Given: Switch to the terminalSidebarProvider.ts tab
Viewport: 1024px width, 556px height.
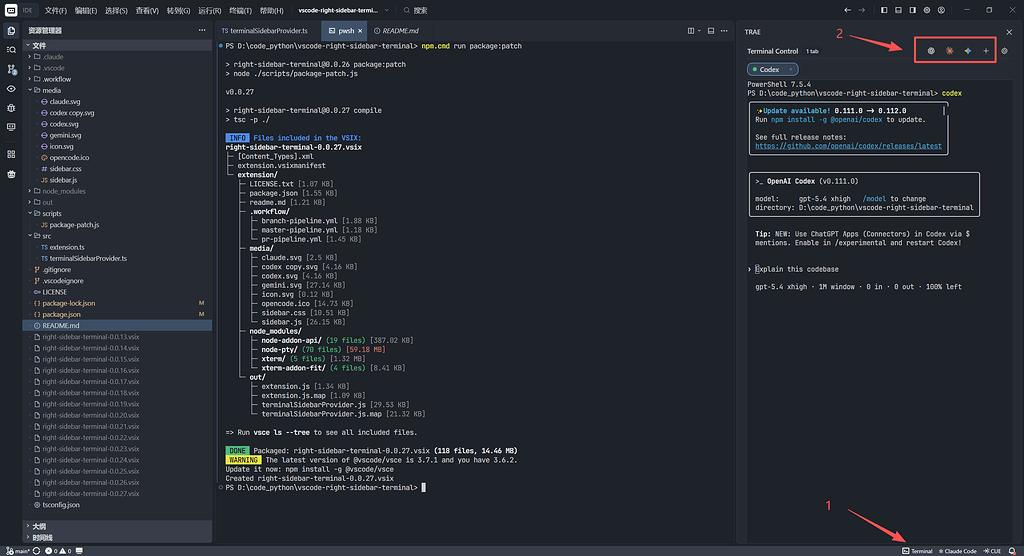Looking at the screenshot, I should point(268,31).
